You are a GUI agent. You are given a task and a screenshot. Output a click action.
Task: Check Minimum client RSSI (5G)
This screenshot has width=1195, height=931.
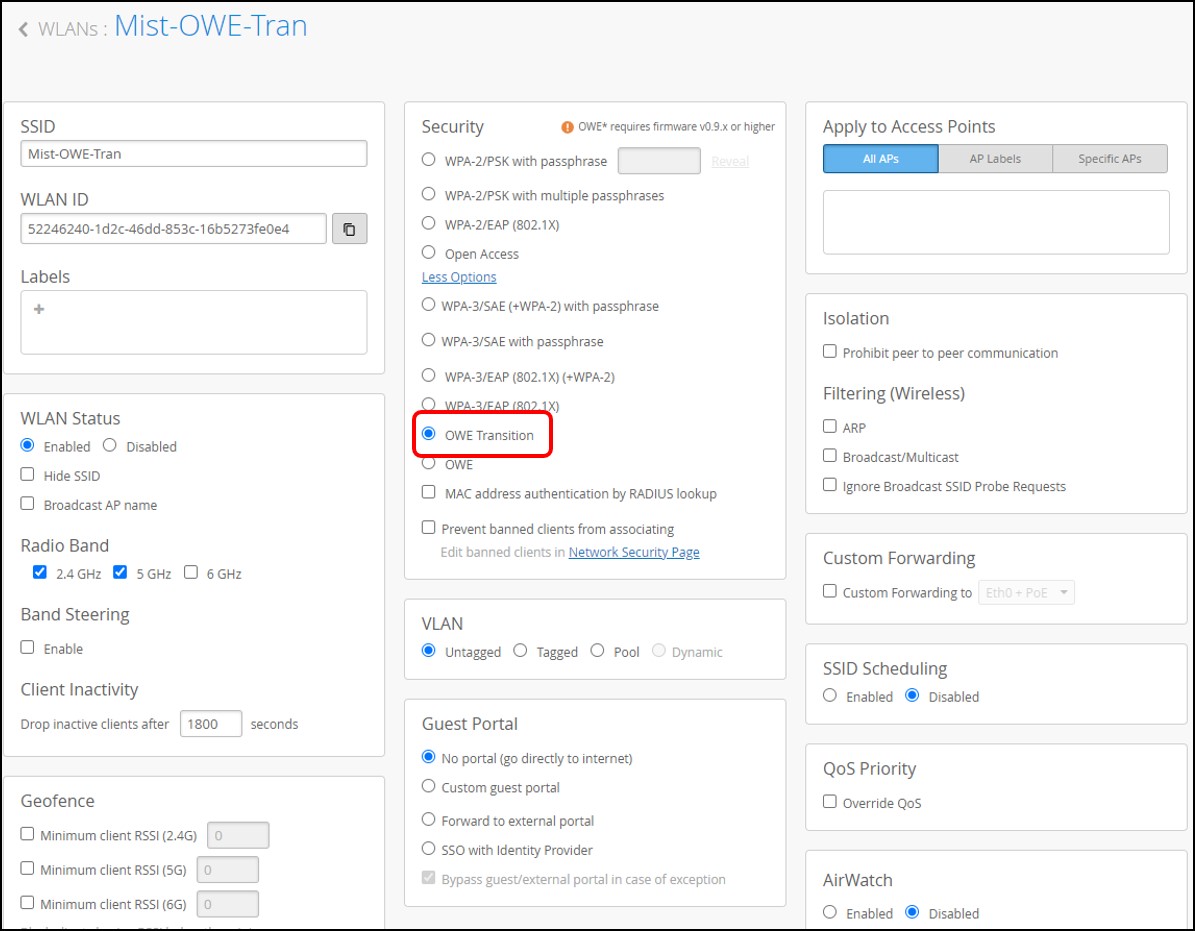pyautogui.click(x=27, y=868)
